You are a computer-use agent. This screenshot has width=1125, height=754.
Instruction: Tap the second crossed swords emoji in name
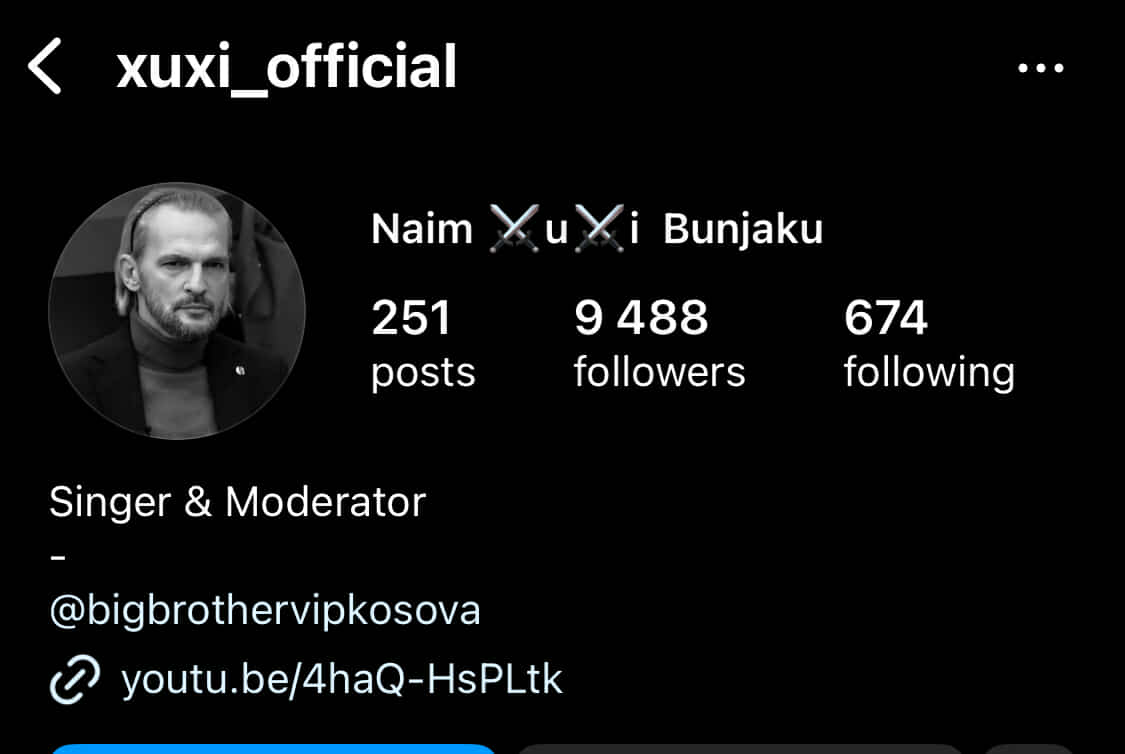click(598, 229)
